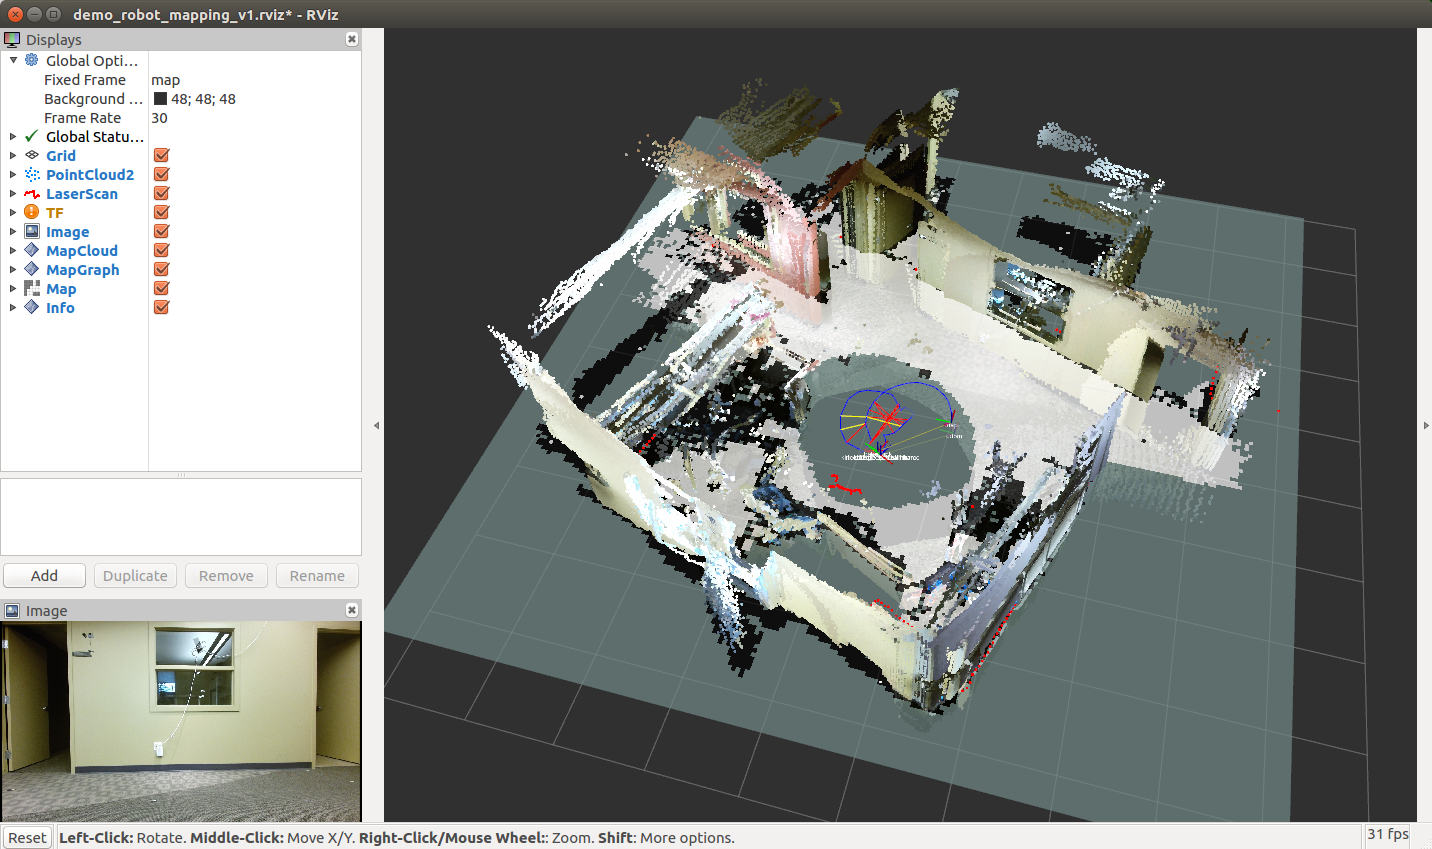The width and height of the screenshot is (1432, 849).
Task: Click the Map display icon
Action: click(x=32, y=288)
